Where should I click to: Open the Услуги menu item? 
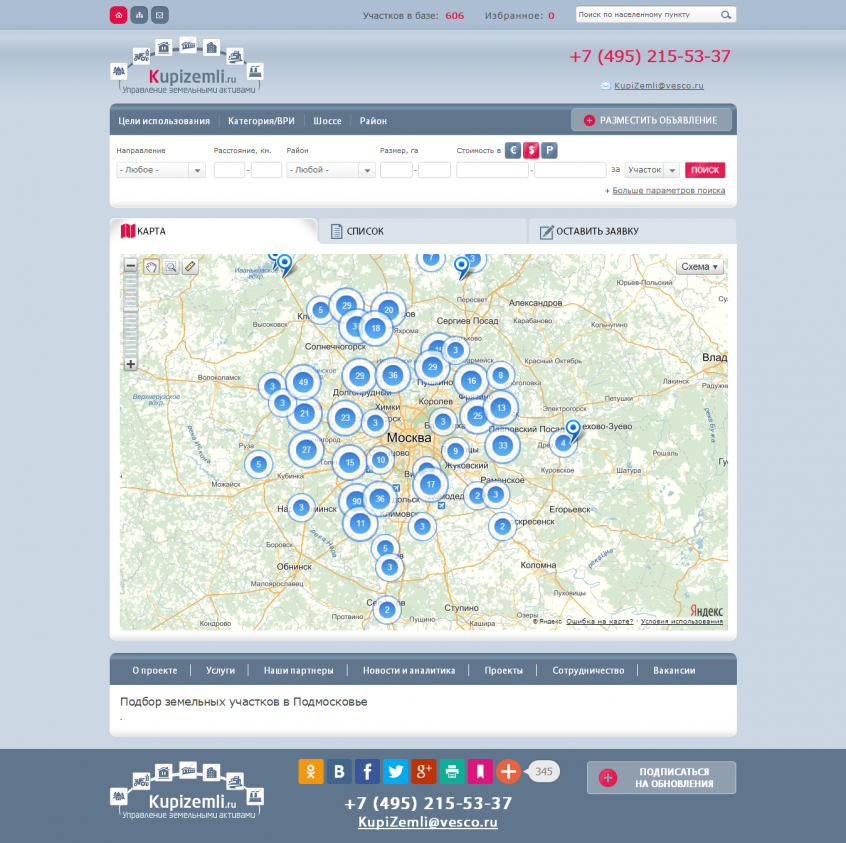coord(220,670)
